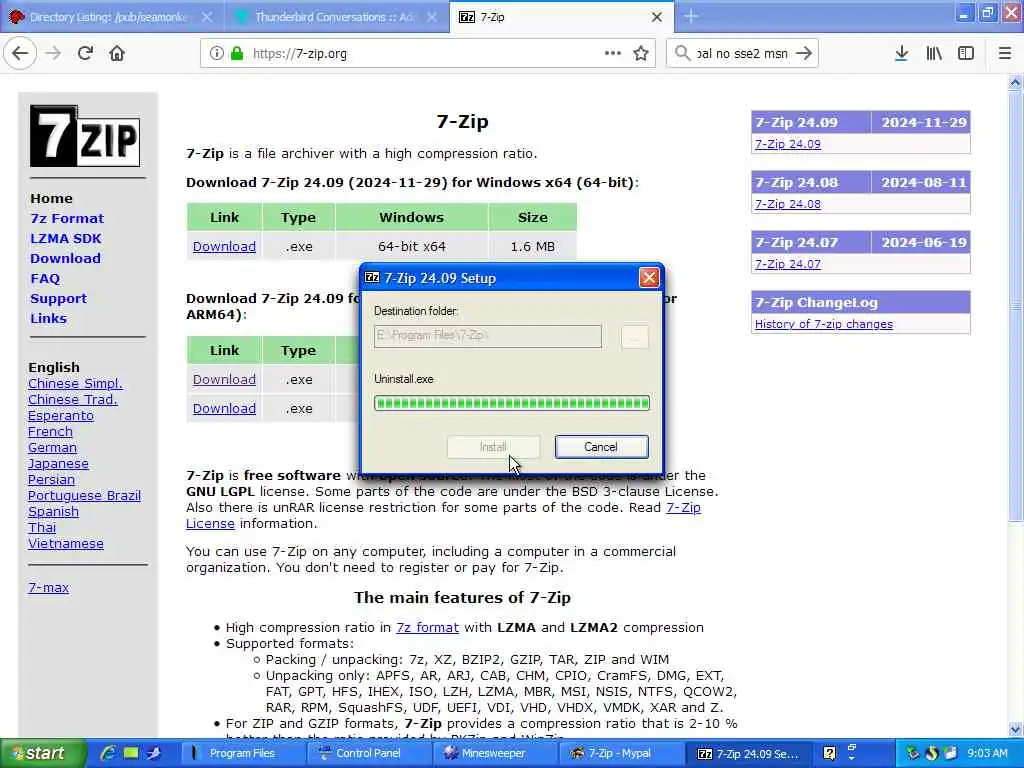The image size is (1024, 768).
Task: Open the downloads panel
Action: click(x=901, y=54)
